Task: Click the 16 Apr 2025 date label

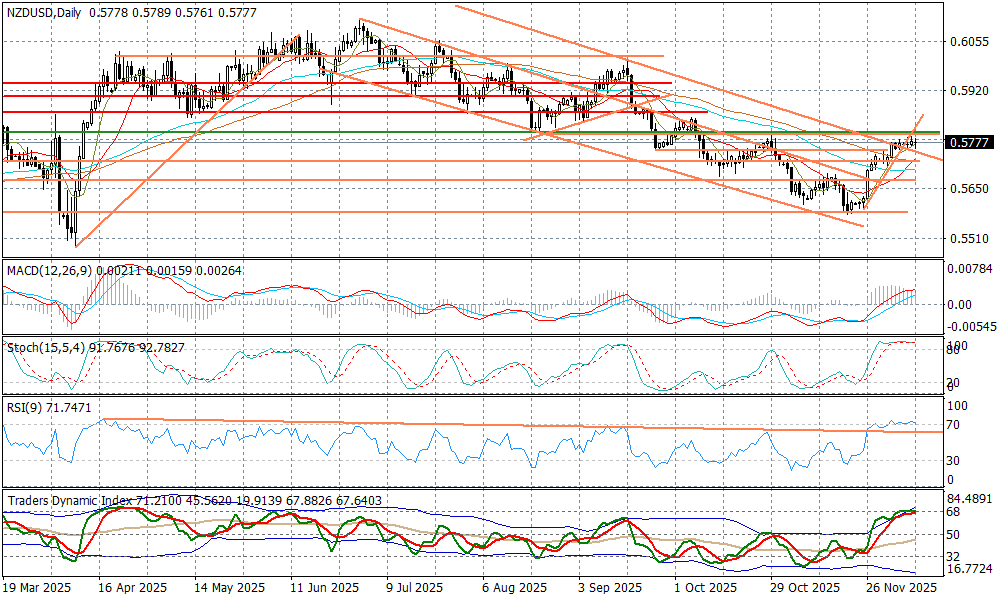Action: pyautogui.click(x=134, y=589)
